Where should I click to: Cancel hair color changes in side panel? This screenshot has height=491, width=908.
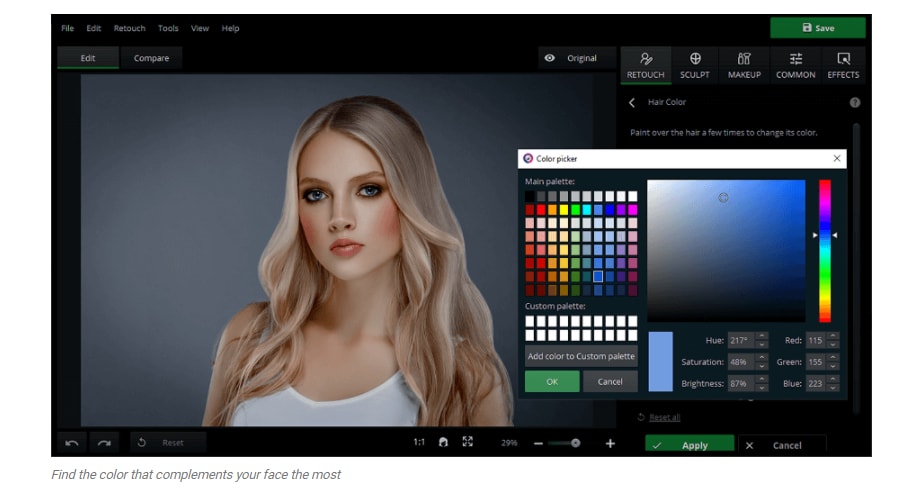pyautogui.click(x=782, y=445)
